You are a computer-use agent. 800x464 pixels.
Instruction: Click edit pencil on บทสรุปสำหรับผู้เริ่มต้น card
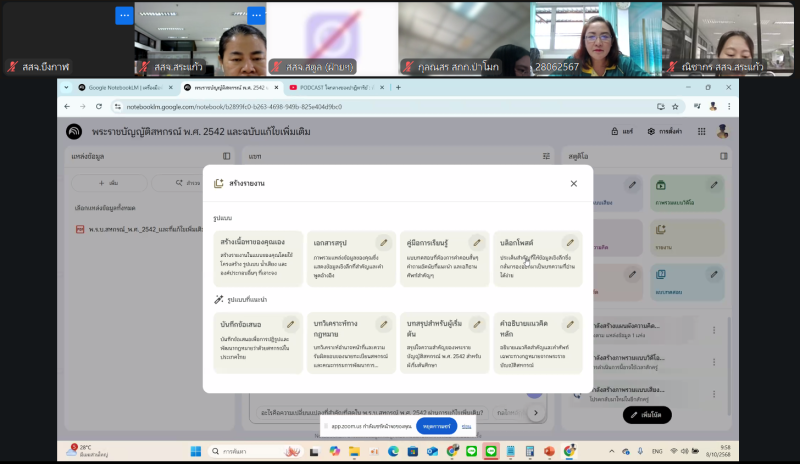[x=476, y=324]
